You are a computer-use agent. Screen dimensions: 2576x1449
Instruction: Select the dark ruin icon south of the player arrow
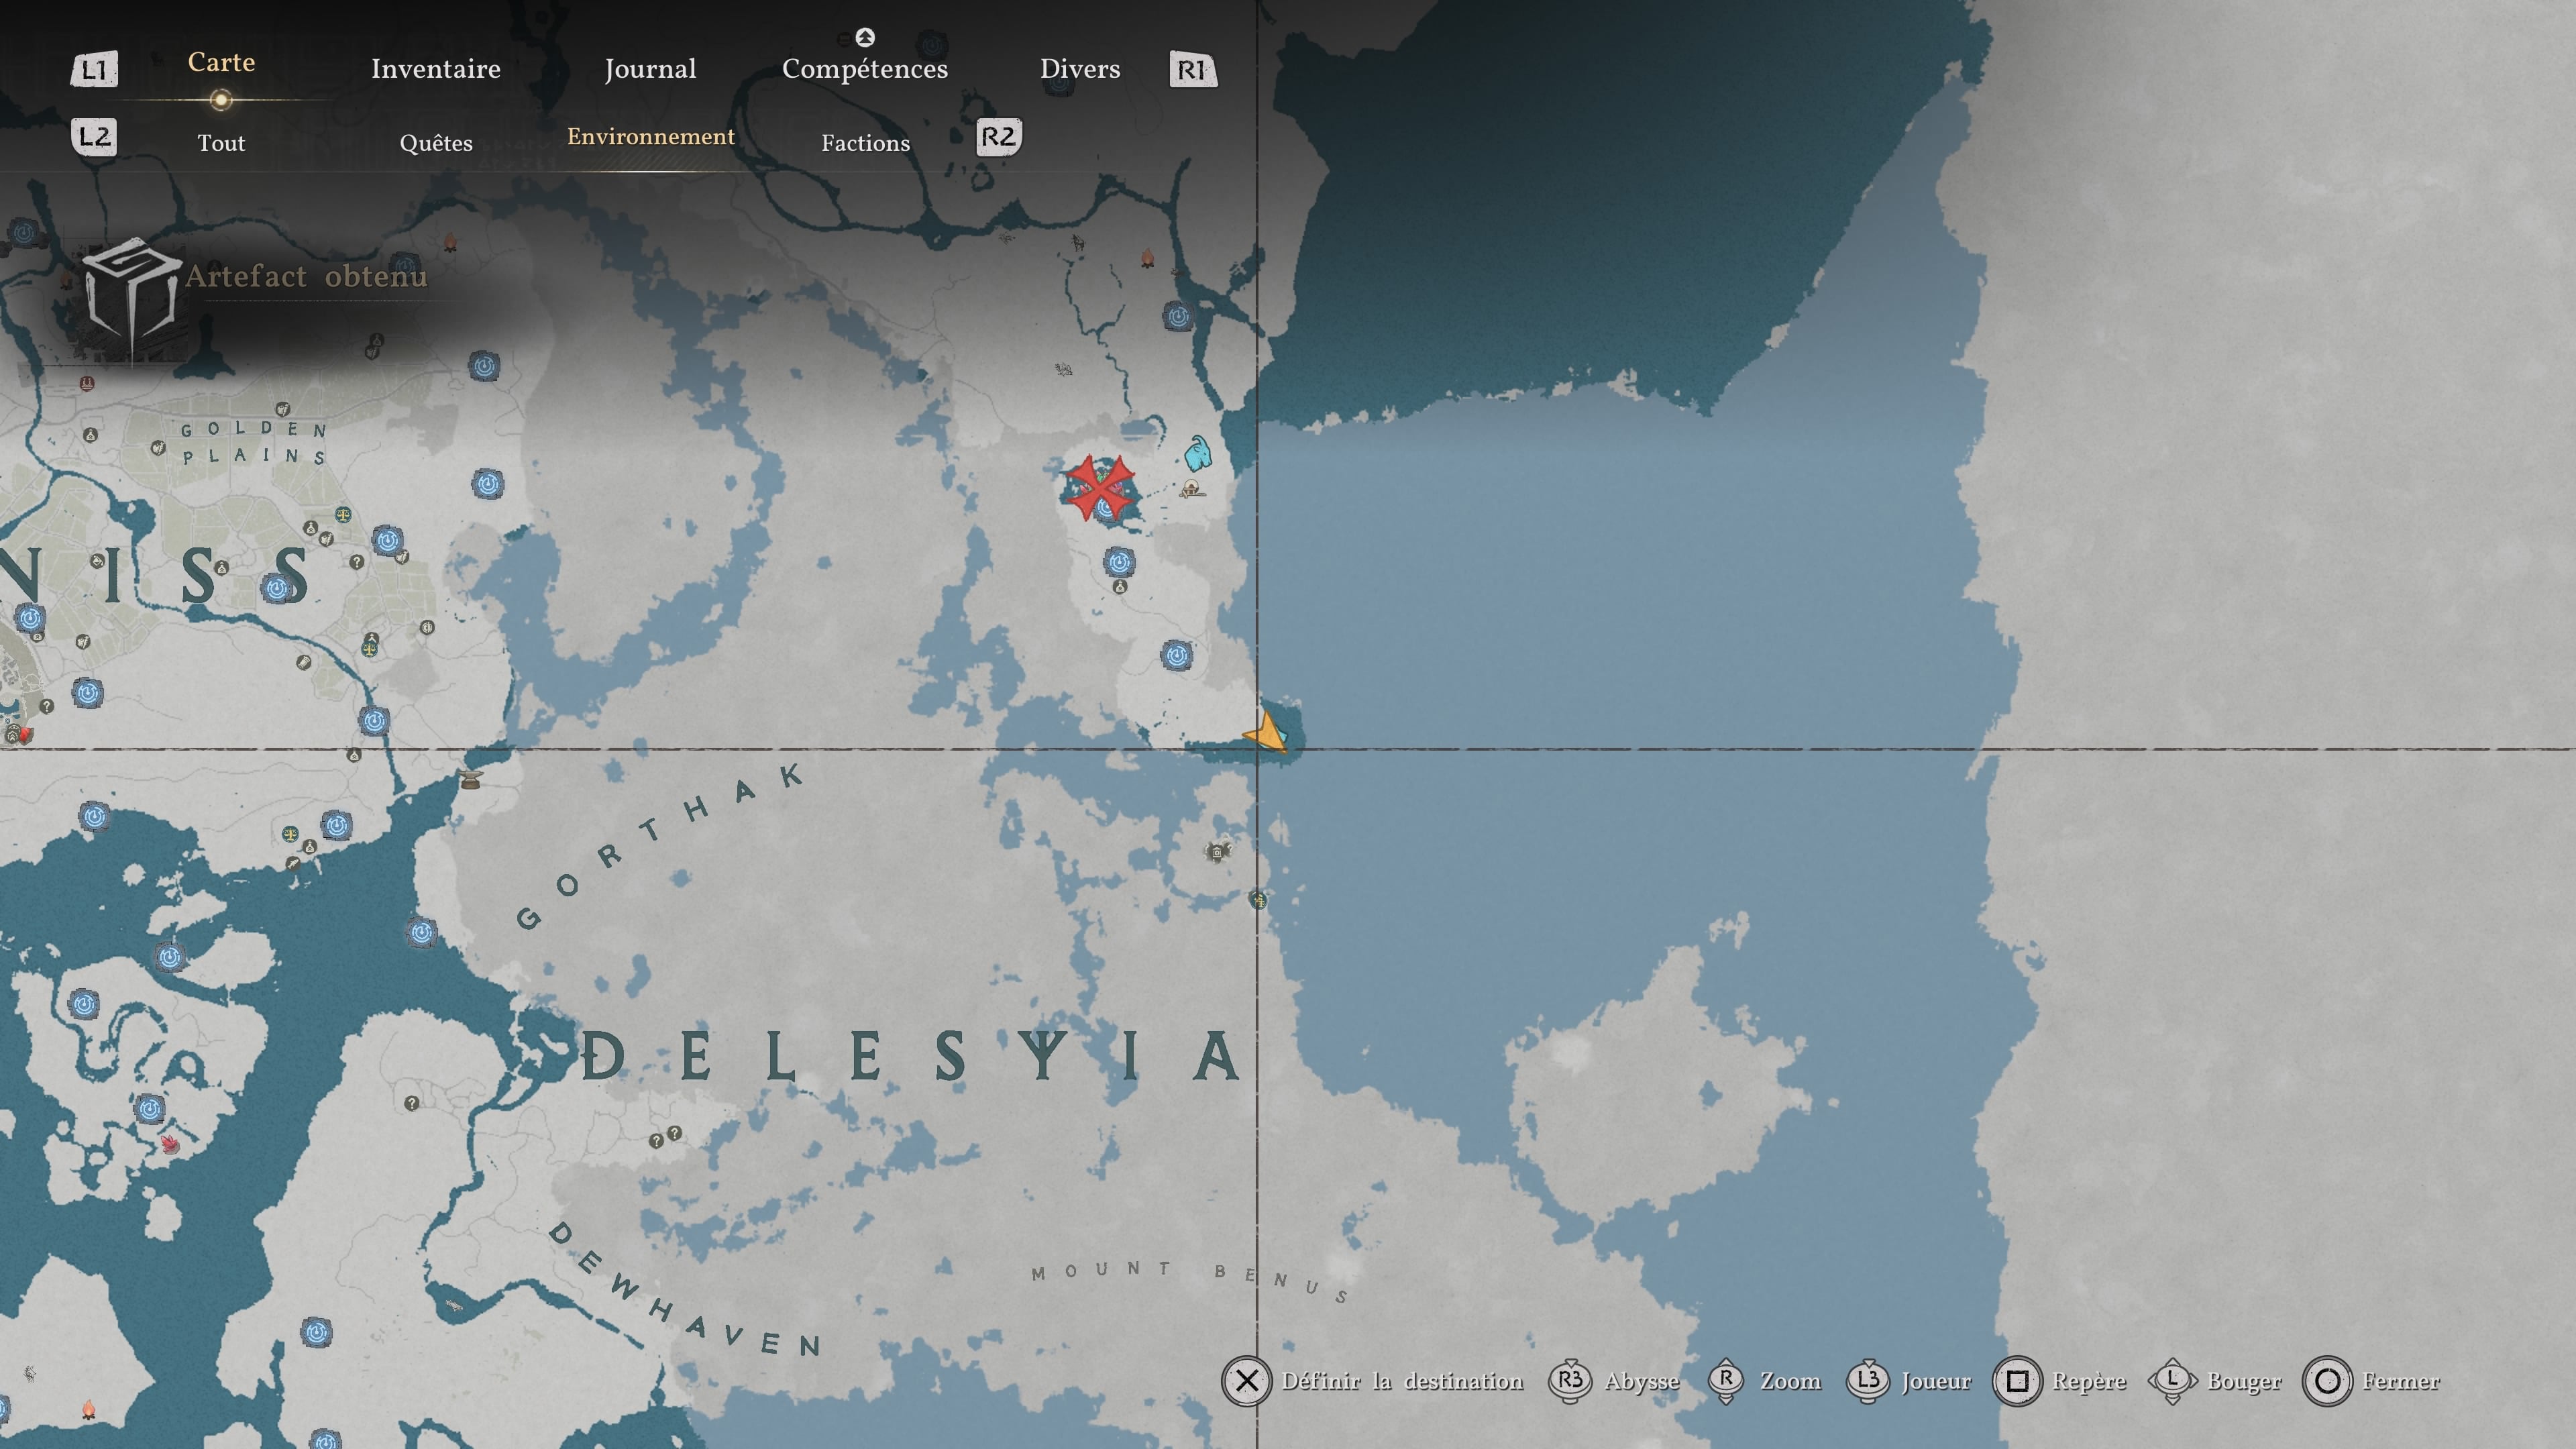(x=1217, y=852)
